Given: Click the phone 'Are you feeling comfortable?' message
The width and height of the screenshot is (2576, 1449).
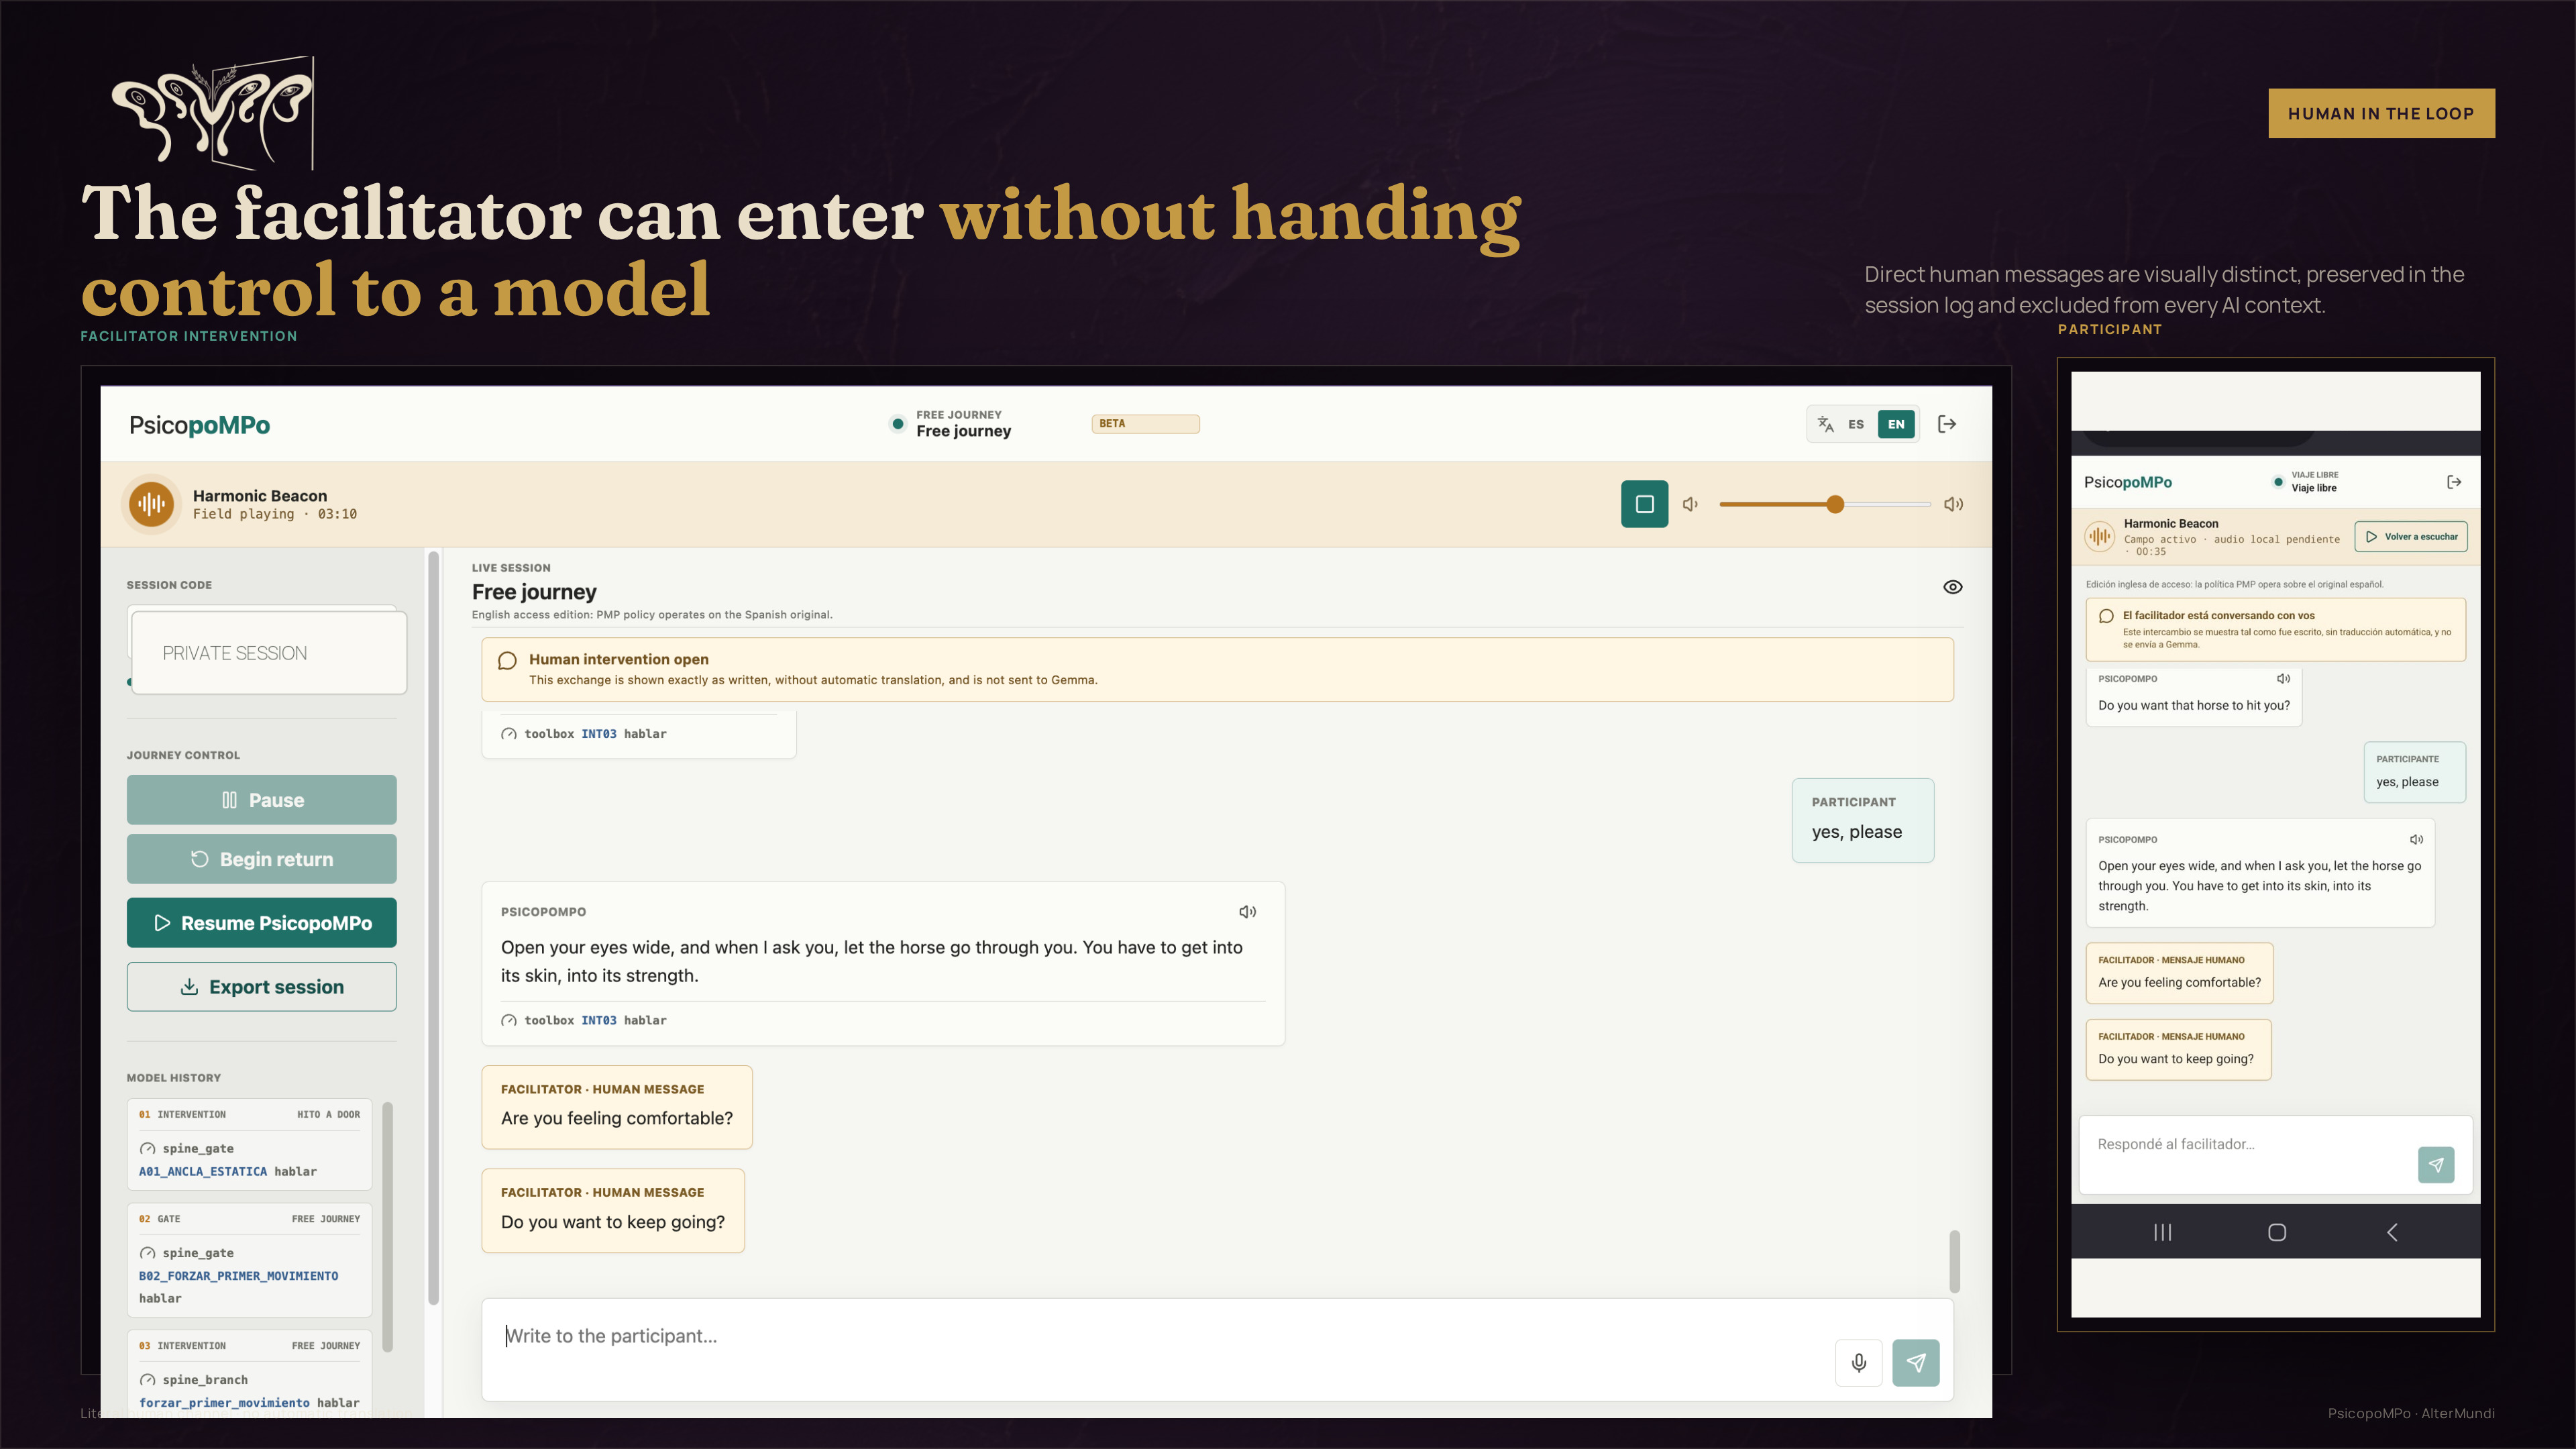Looking at the screenshot, I should coord(2179,973).
